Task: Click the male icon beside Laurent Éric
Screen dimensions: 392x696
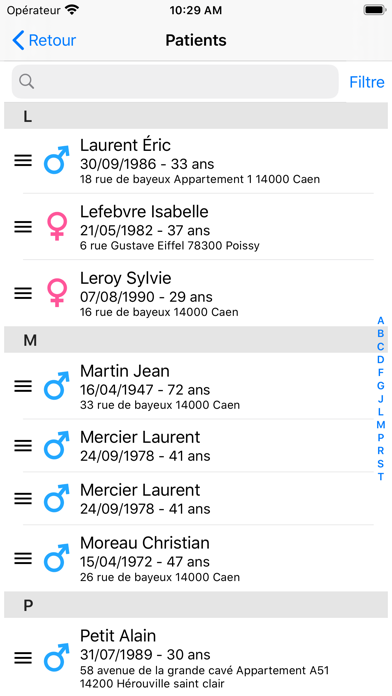Action: [x=57, y=160]
